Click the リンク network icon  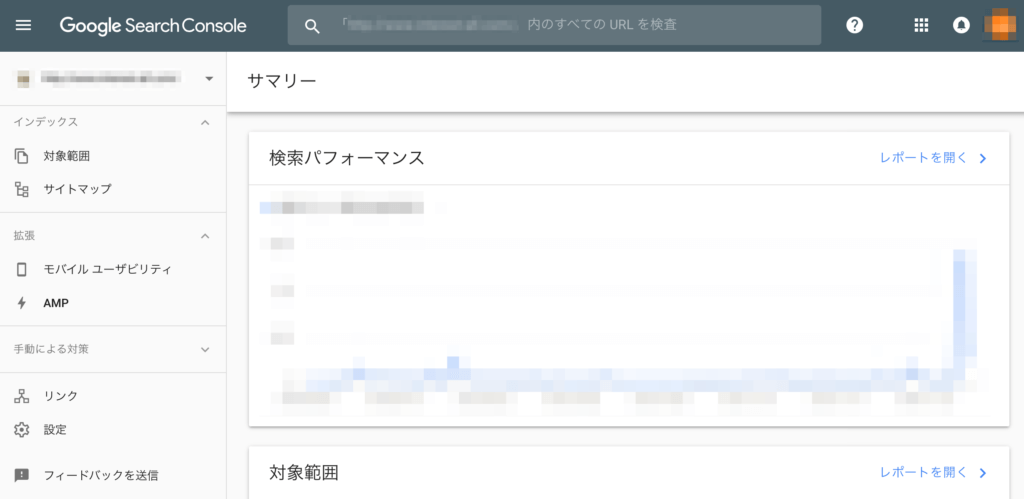[22, 396]
